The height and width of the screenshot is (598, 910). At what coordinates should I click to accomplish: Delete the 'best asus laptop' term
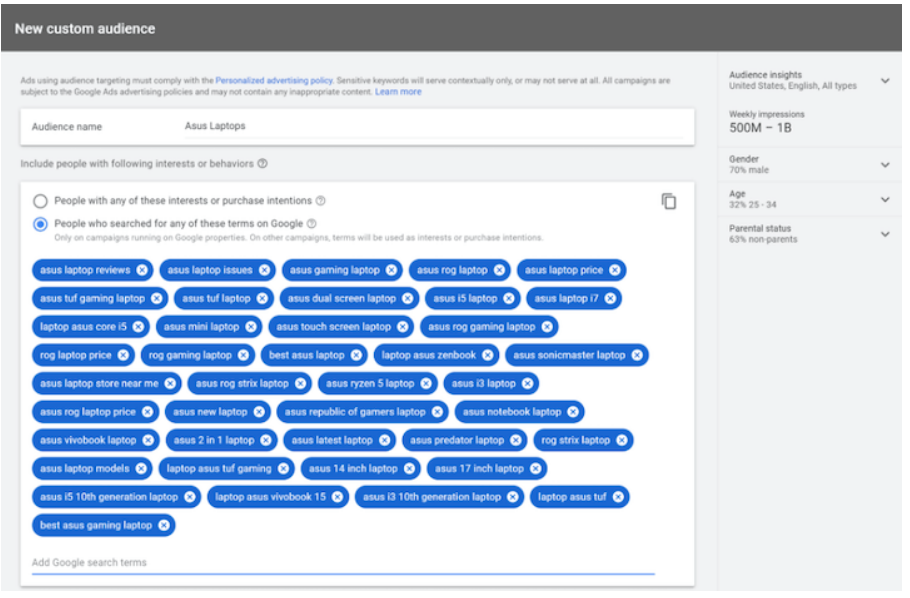[356, 356]
